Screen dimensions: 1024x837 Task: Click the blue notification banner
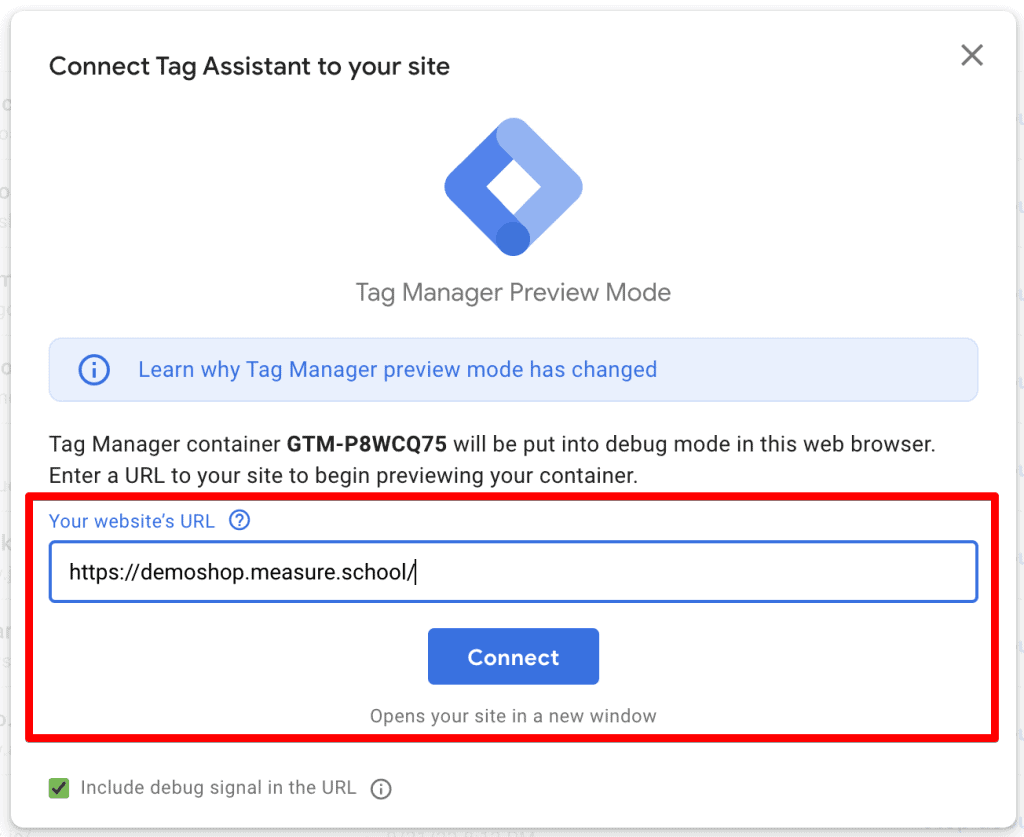(x=513, y=369)
